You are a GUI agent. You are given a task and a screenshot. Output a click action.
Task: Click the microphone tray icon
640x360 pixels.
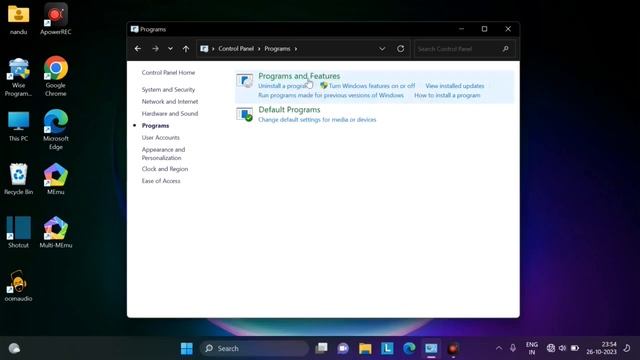513,348
